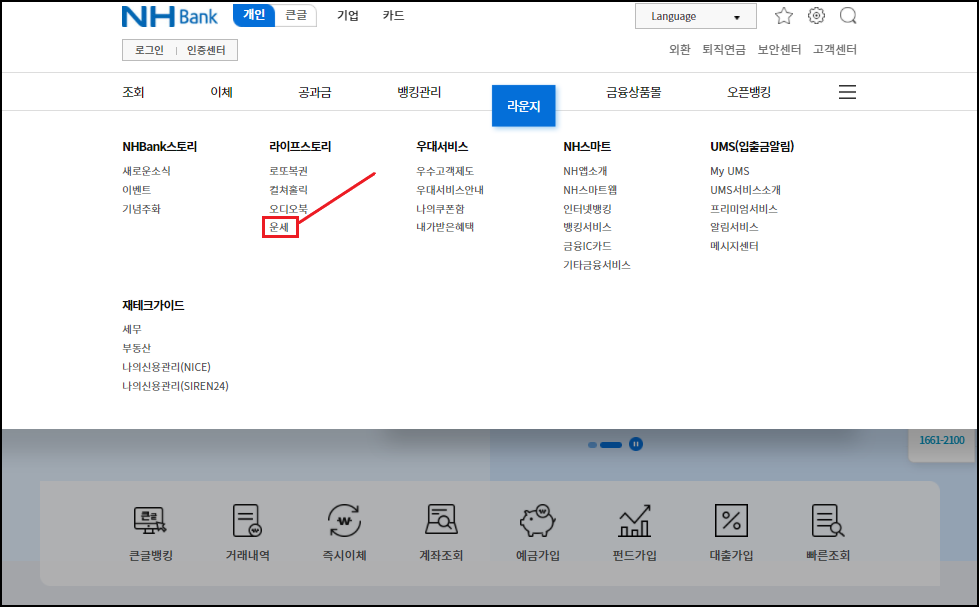Select the active banner slide indicator

611,445
